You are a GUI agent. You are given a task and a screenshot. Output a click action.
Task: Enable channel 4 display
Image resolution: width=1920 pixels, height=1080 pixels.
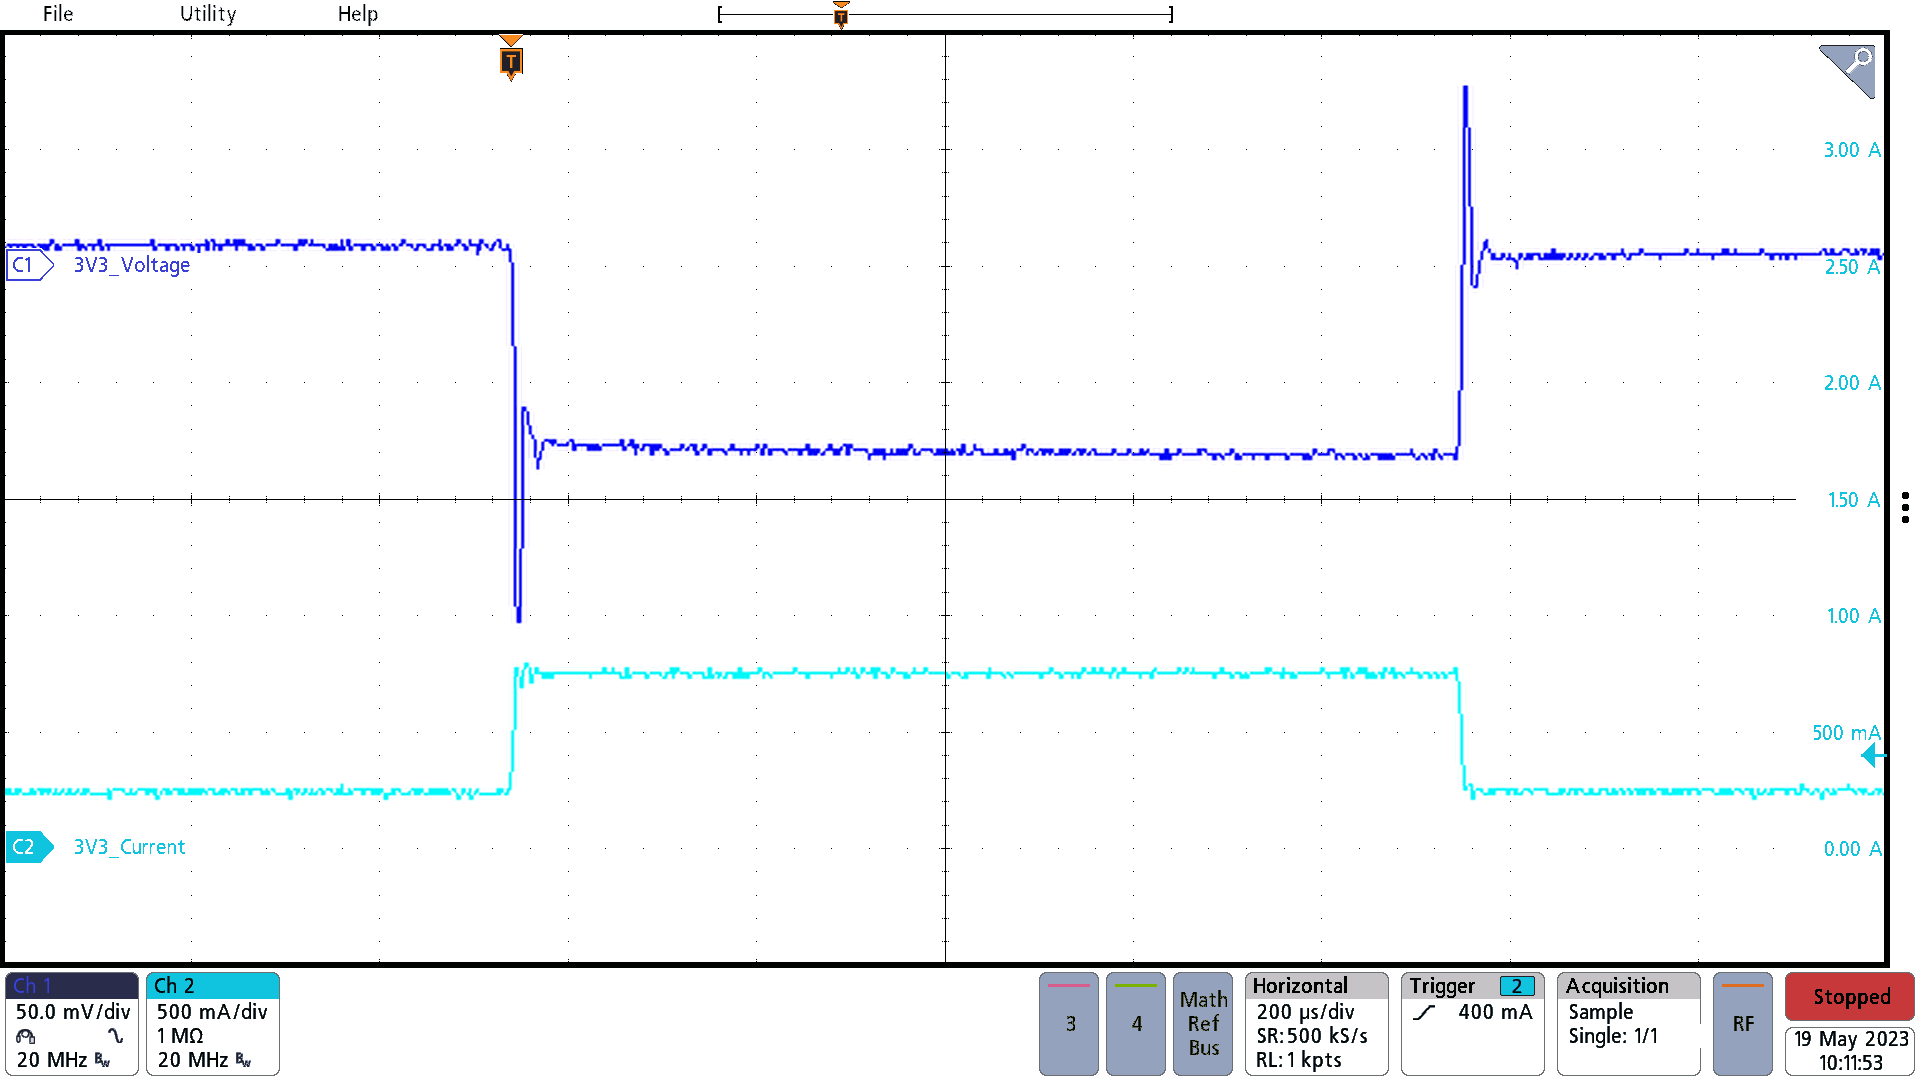[x=1136, y=1023]
